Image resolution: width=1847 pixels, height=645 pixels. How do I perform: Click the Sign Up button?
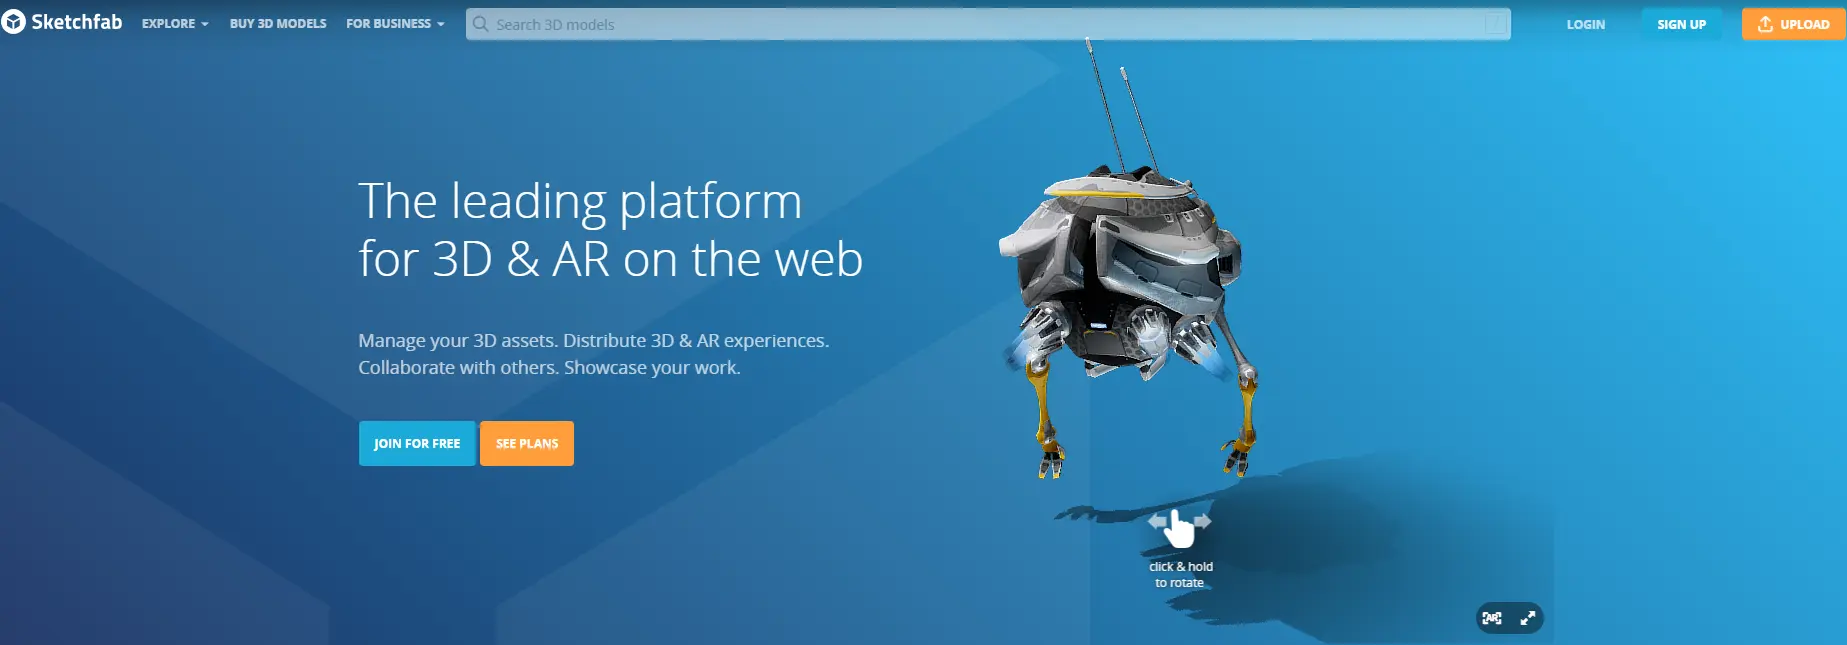coord(1681,24)
